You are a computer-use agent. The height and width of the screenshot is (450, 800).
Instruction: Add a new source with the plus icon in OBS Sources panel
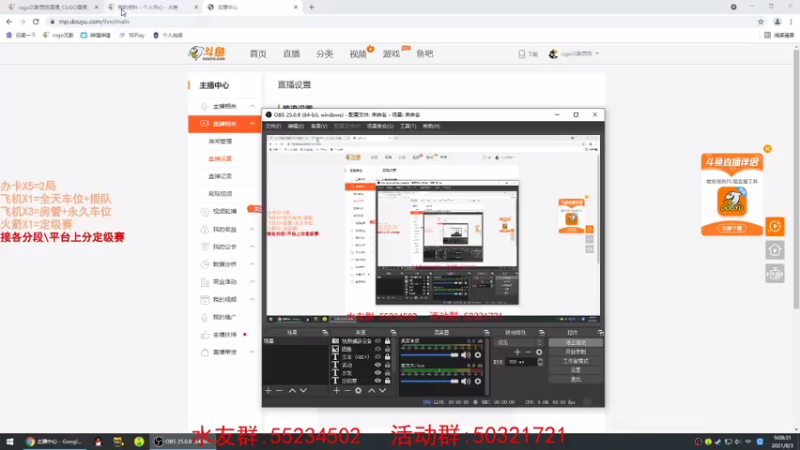336,390
